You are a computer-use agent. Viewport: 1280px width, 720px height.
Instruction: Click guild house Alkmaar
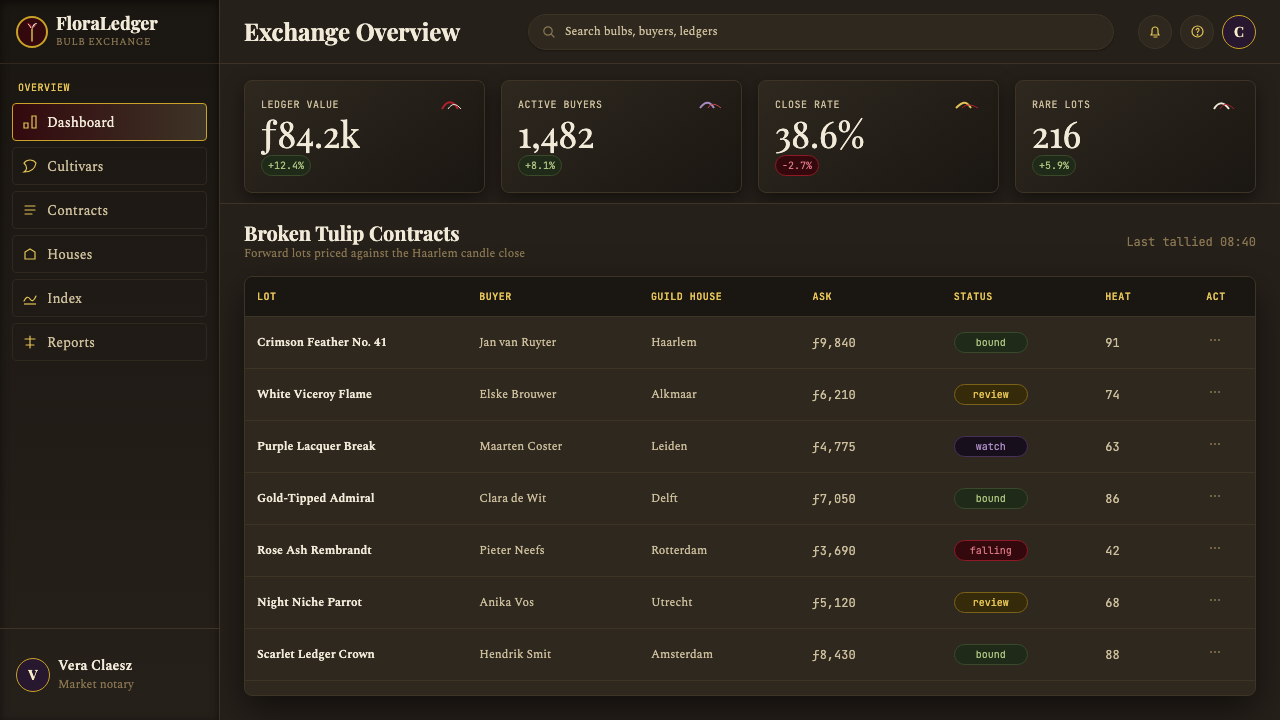click(674, 394)
